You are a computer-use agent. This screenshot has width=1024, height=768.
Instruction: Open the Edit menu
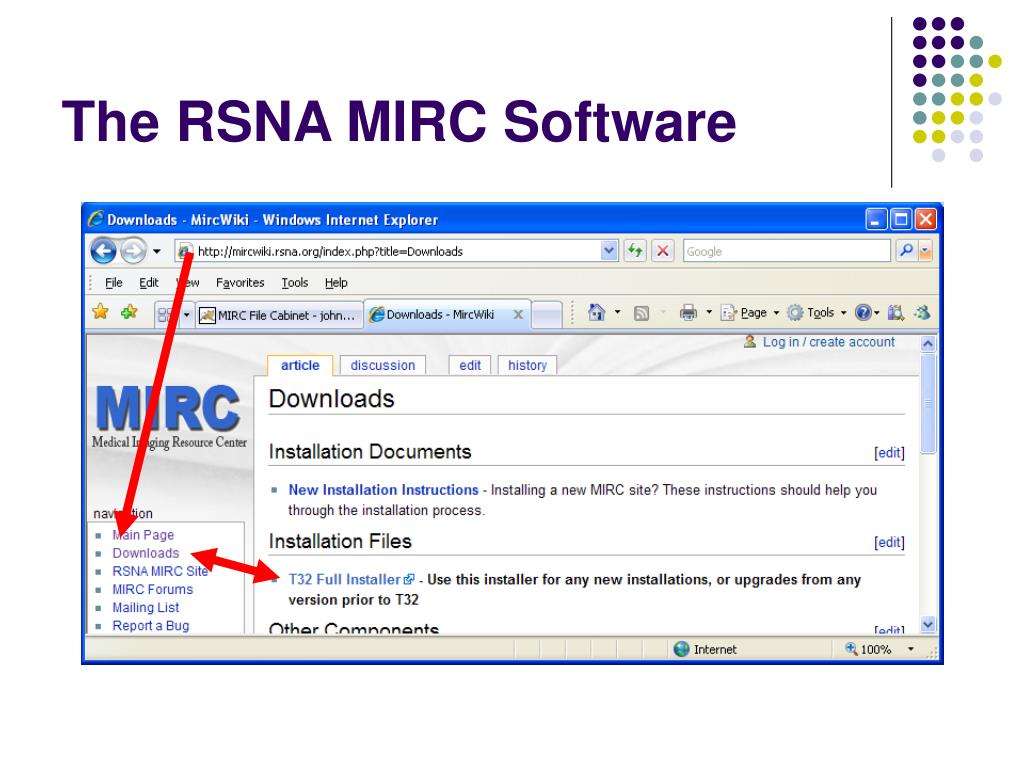click(148, 283)
